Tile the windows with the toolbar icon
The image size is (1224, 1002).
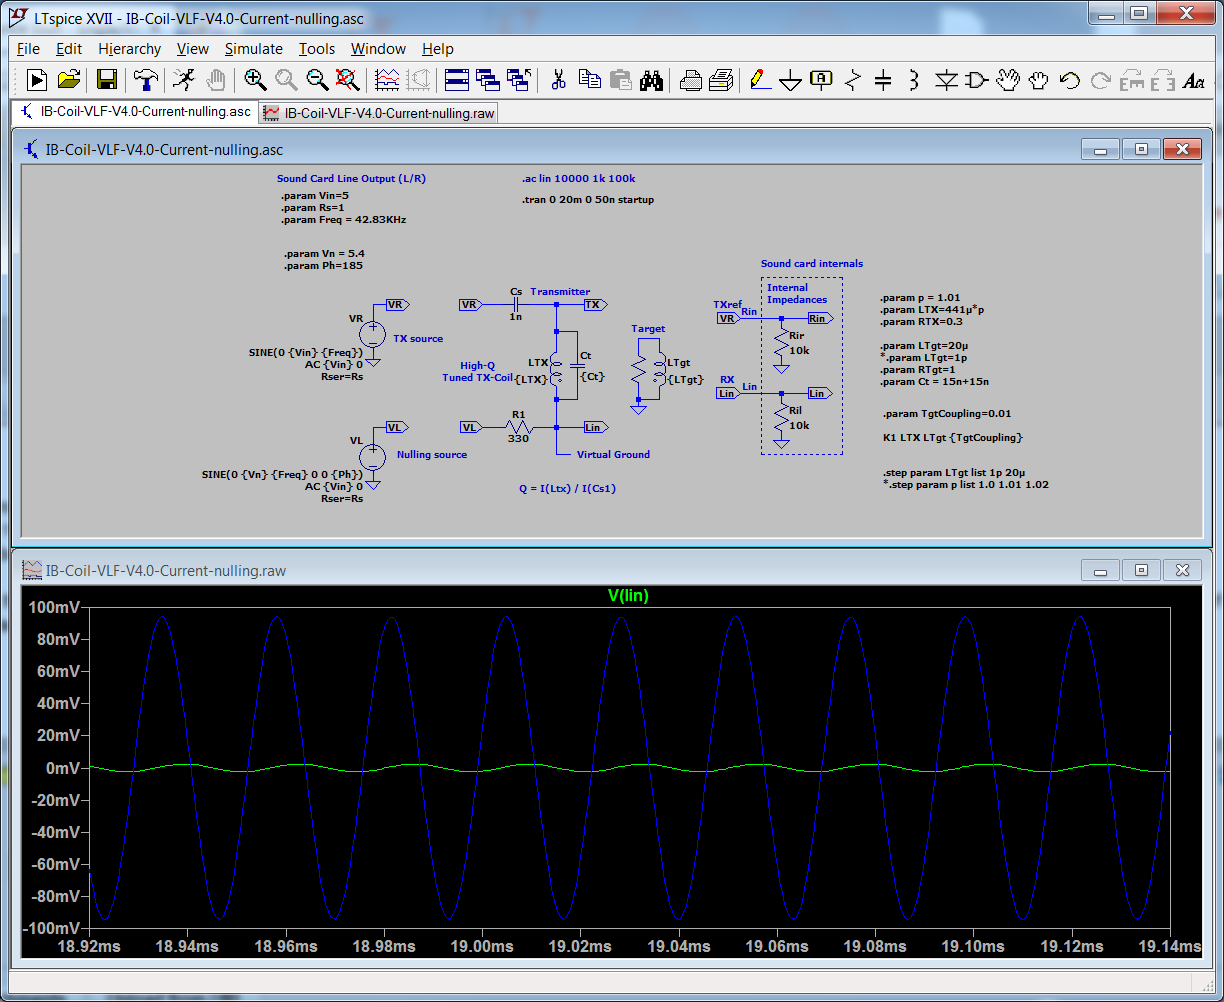click(x=457, y=80)
